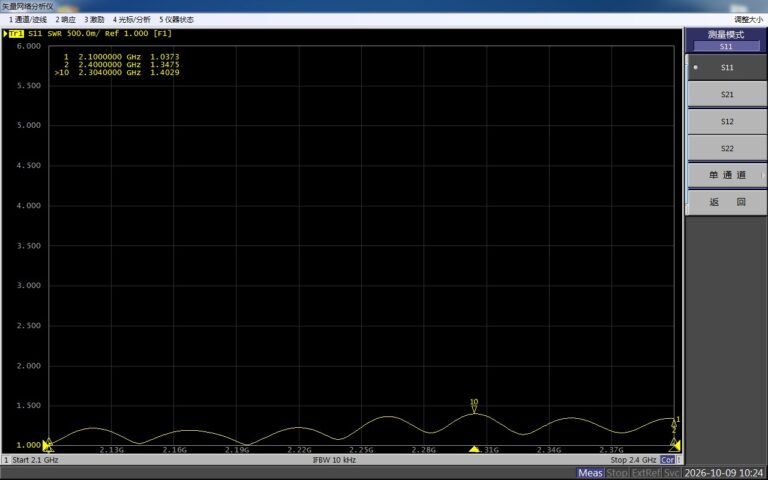Viewport: 768px width, 480px height.
Task: Click the Stop 2.4 GHz field
Action: coord(633,460)
